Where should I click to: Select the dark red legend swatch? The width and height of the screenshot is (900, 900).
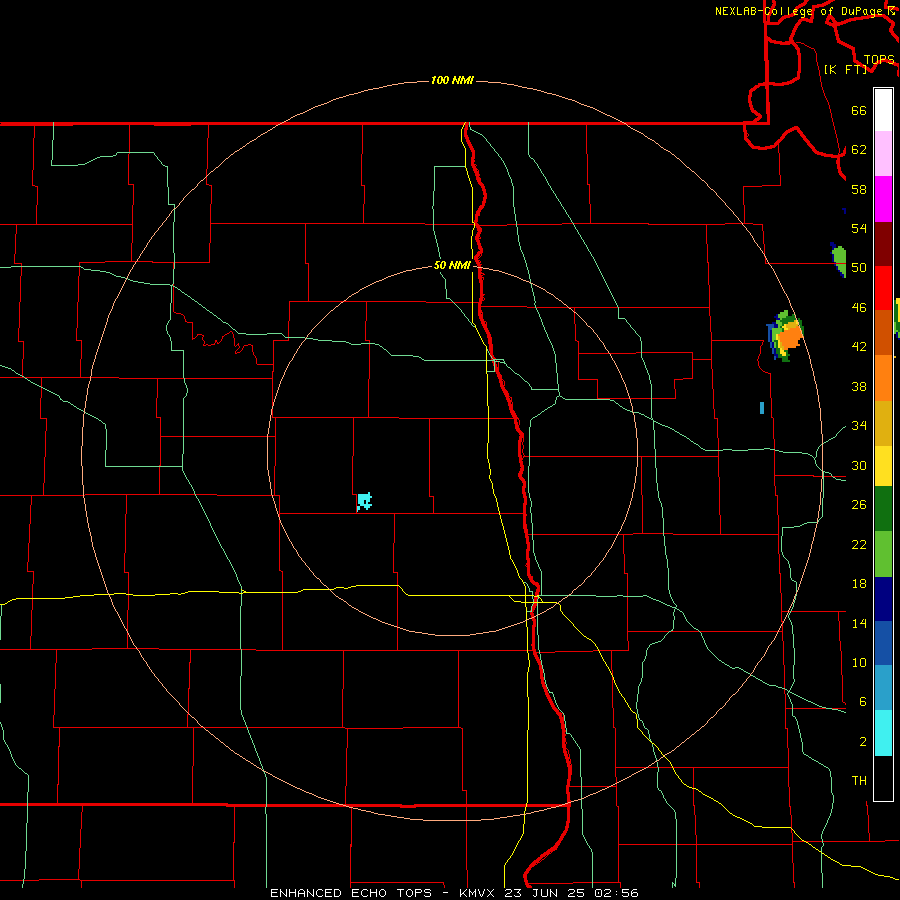[883, 244]
